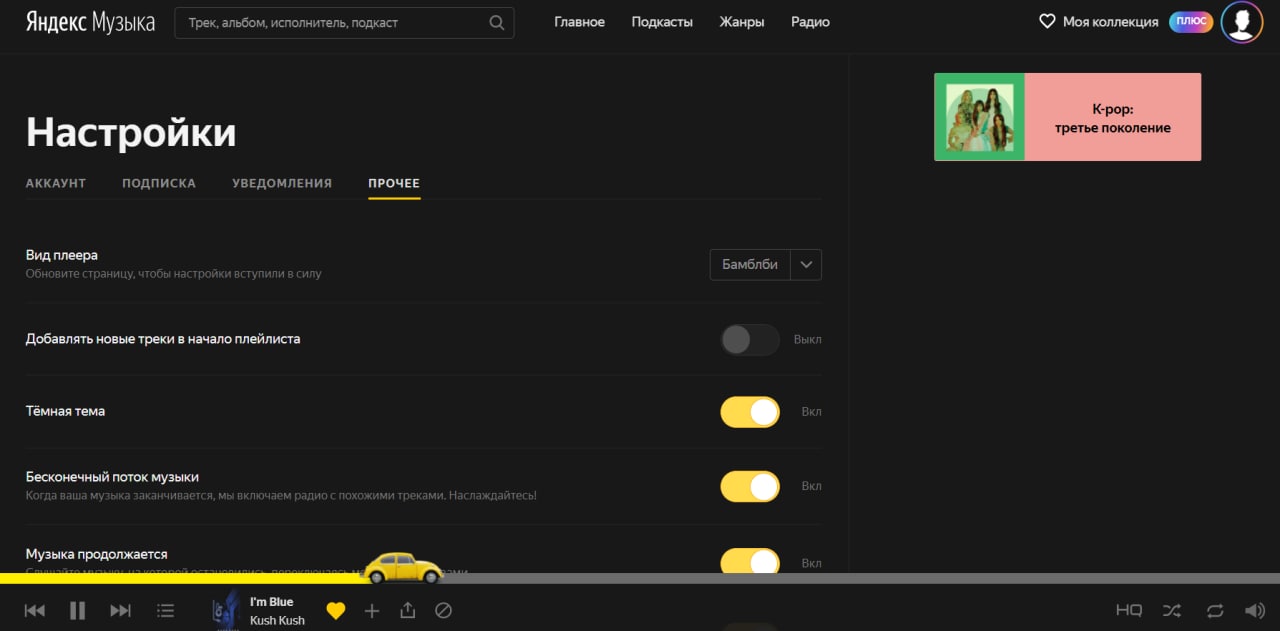Image resolution: width=1280 pixels, height=631 pixels.
Task: Open Жанры section
Action: 742,21
